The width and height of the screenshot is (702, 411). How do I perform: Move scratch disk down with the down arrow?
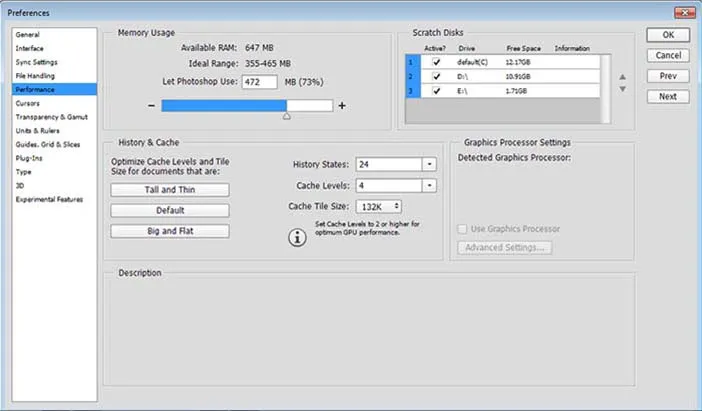click(622, 89)
